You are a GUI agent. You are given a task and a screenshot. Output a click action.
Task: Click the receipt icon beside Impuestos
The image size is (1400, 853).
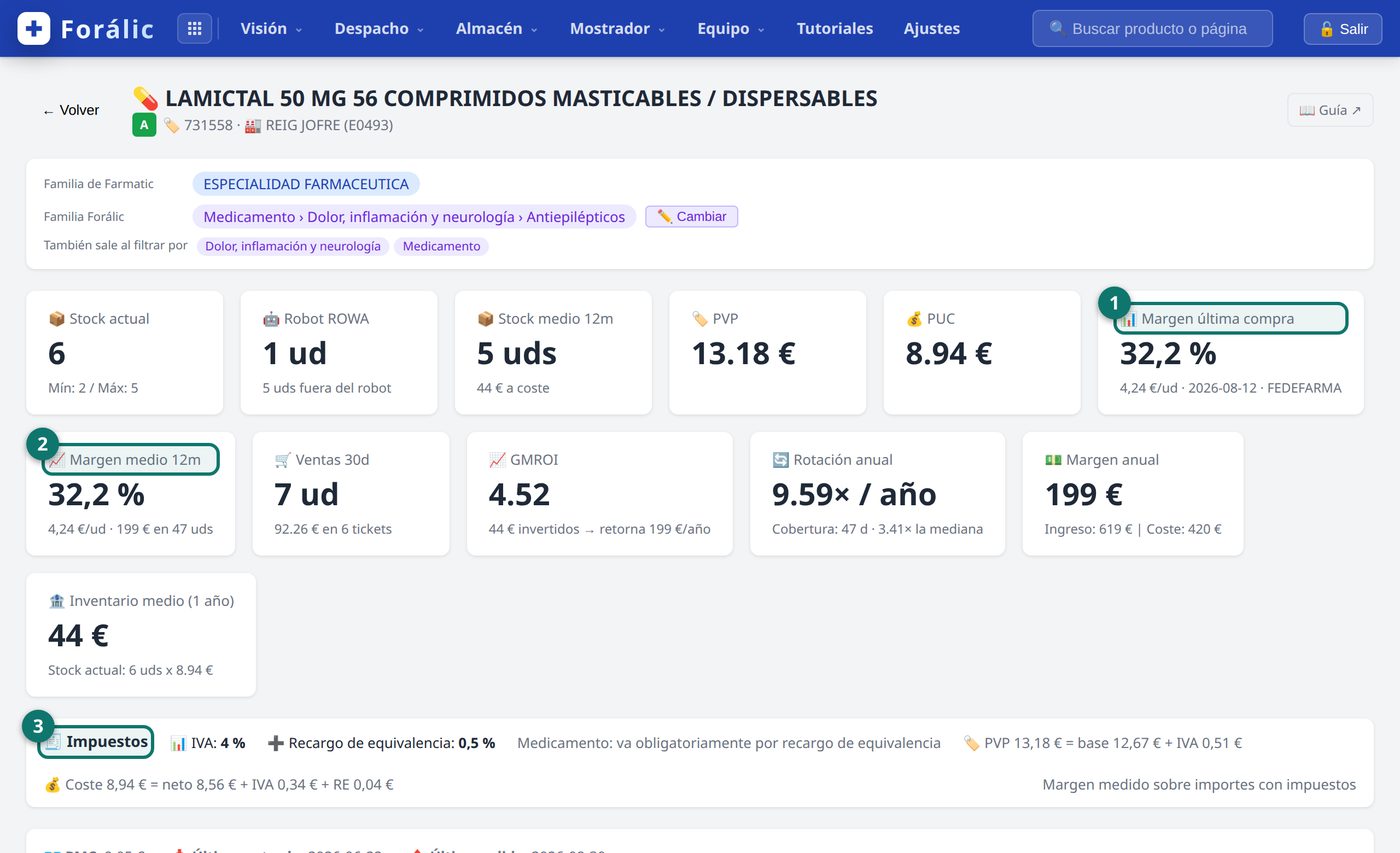52,742
